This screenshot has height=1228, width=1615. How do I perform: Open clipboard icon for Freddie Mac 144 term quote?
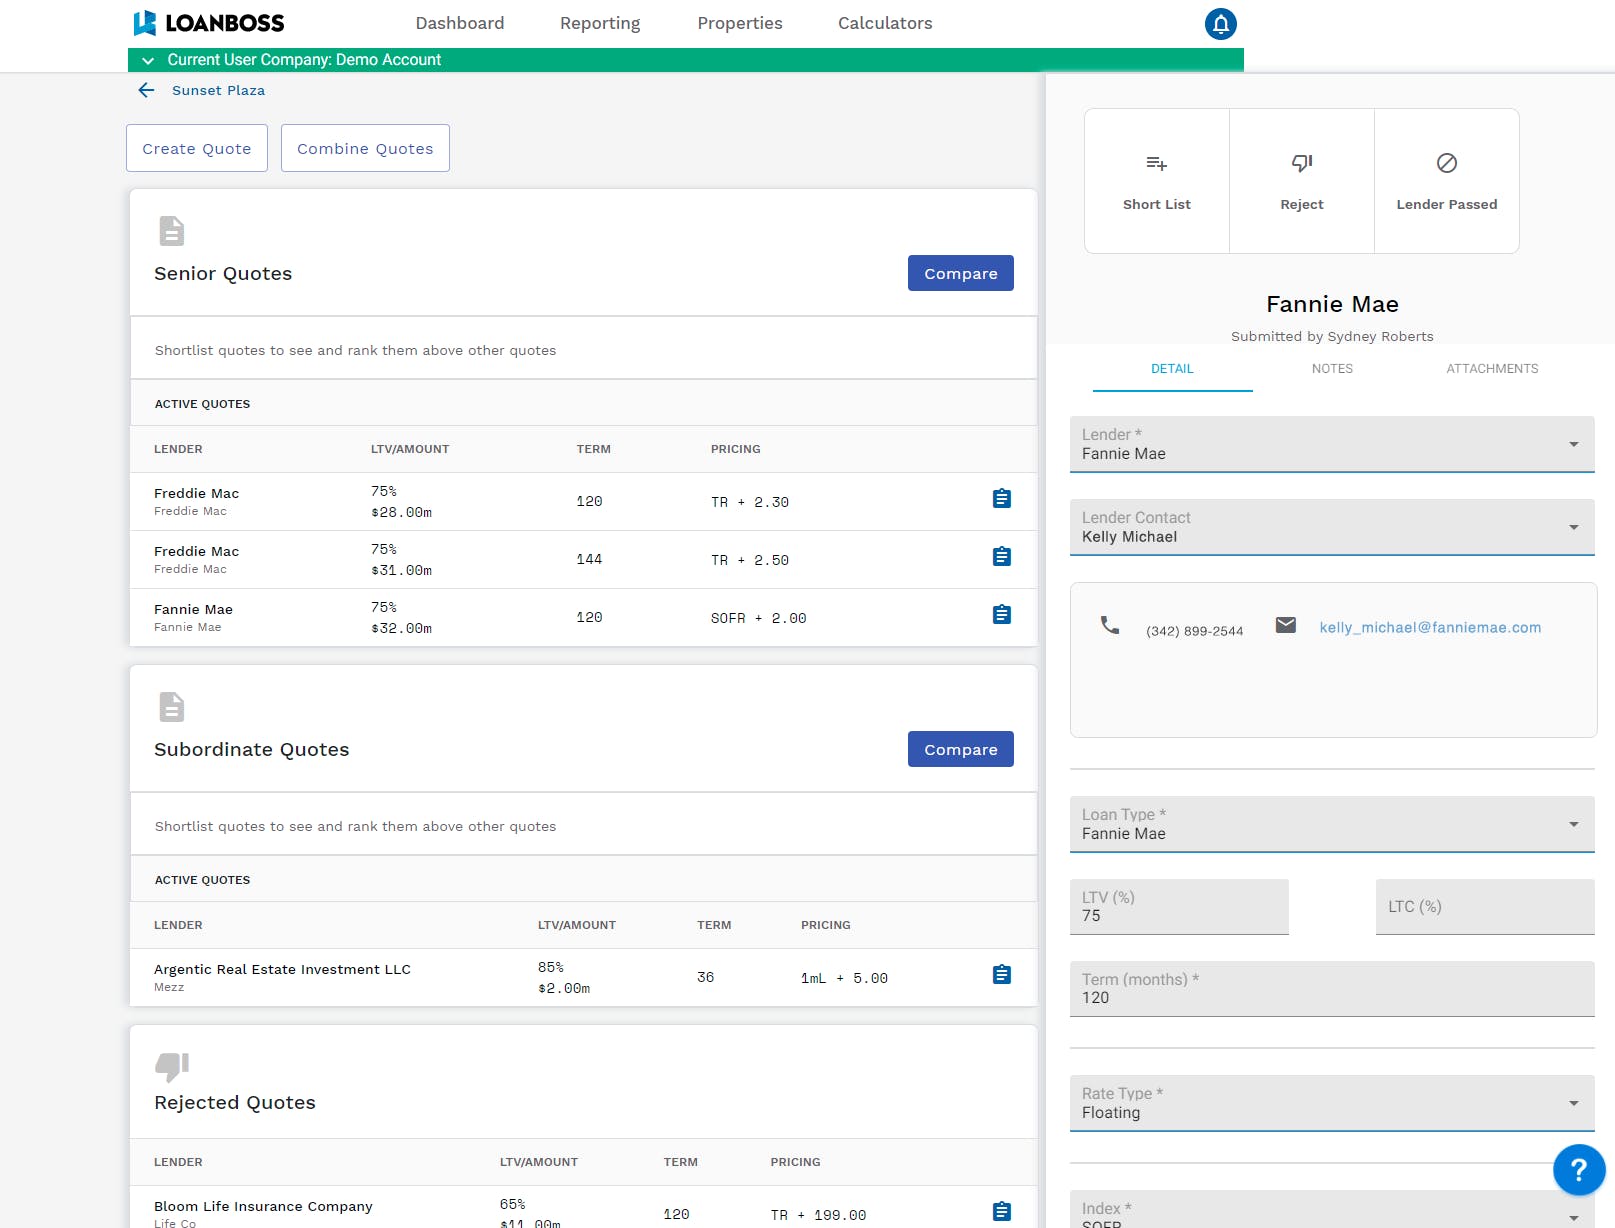1002,556
